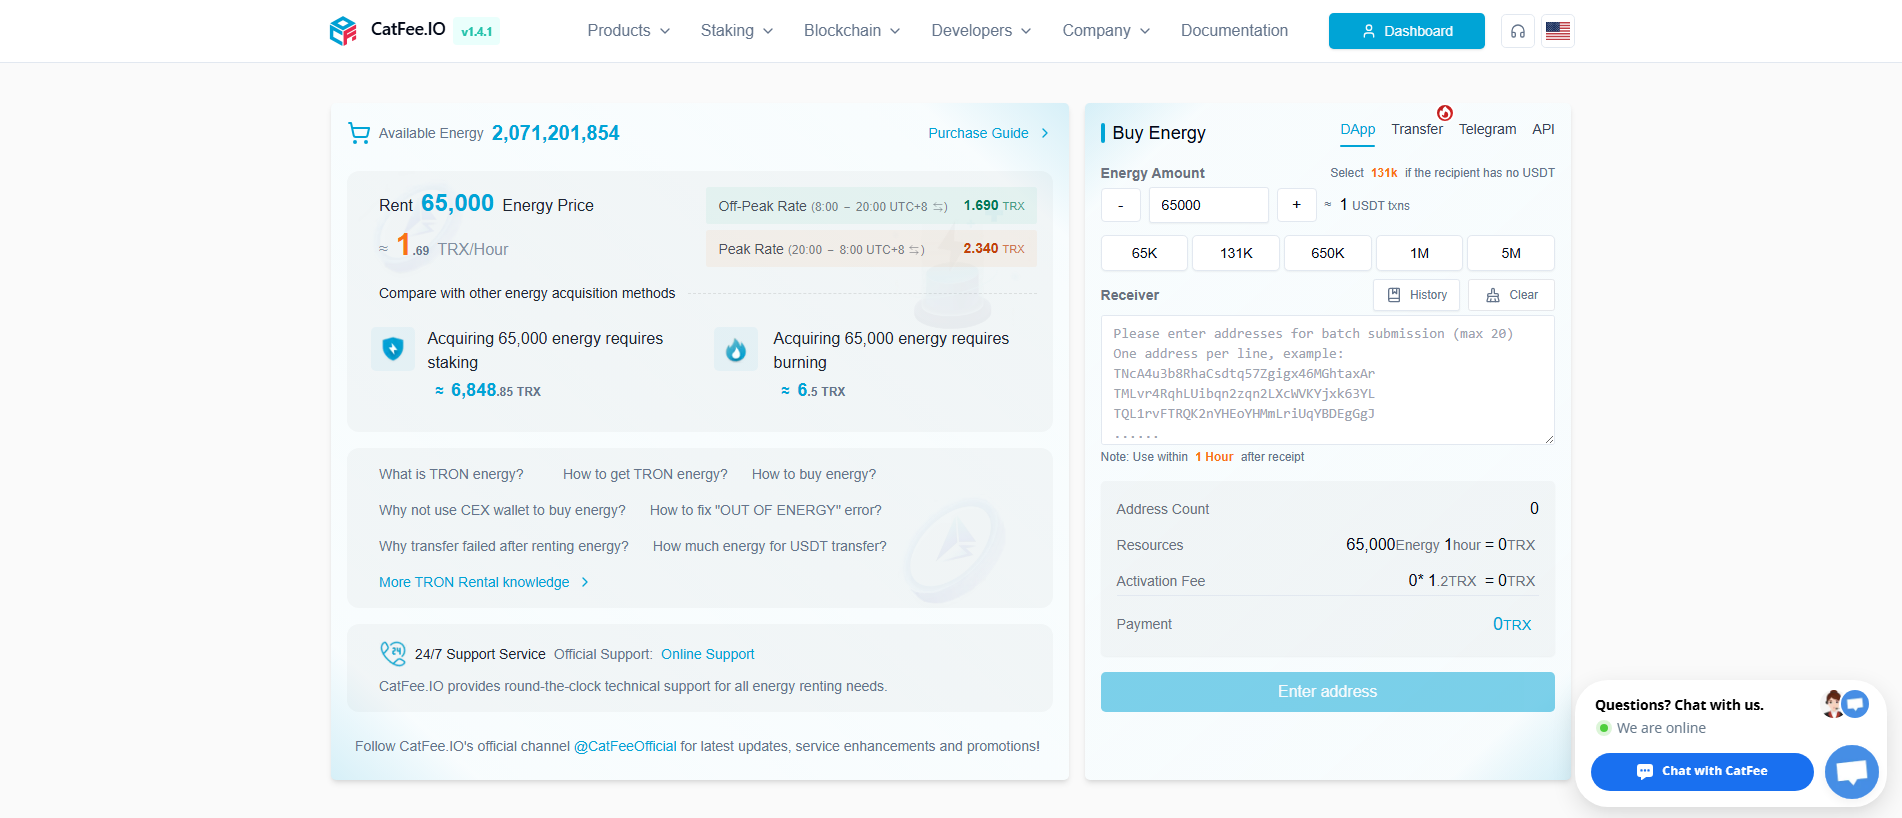Click the Off-Peak Rate 1.690 TRX row
The width and height of the screenshot is (1902, 818).
[871, 206]
